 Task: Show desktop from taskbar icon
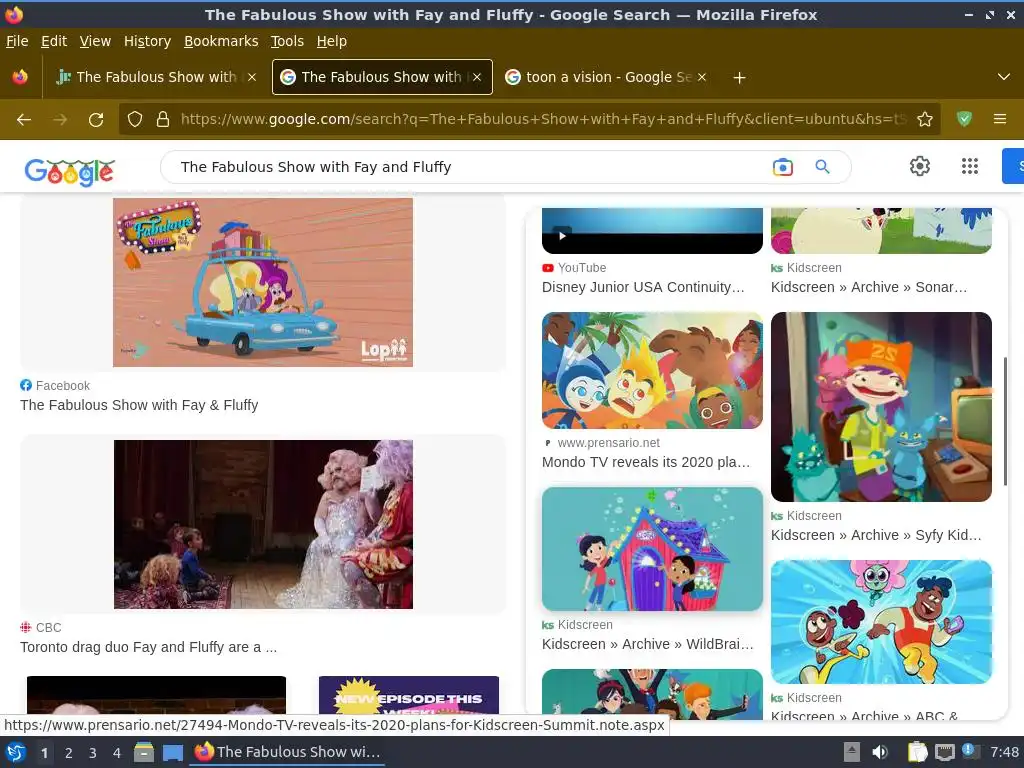coord(172,752)
